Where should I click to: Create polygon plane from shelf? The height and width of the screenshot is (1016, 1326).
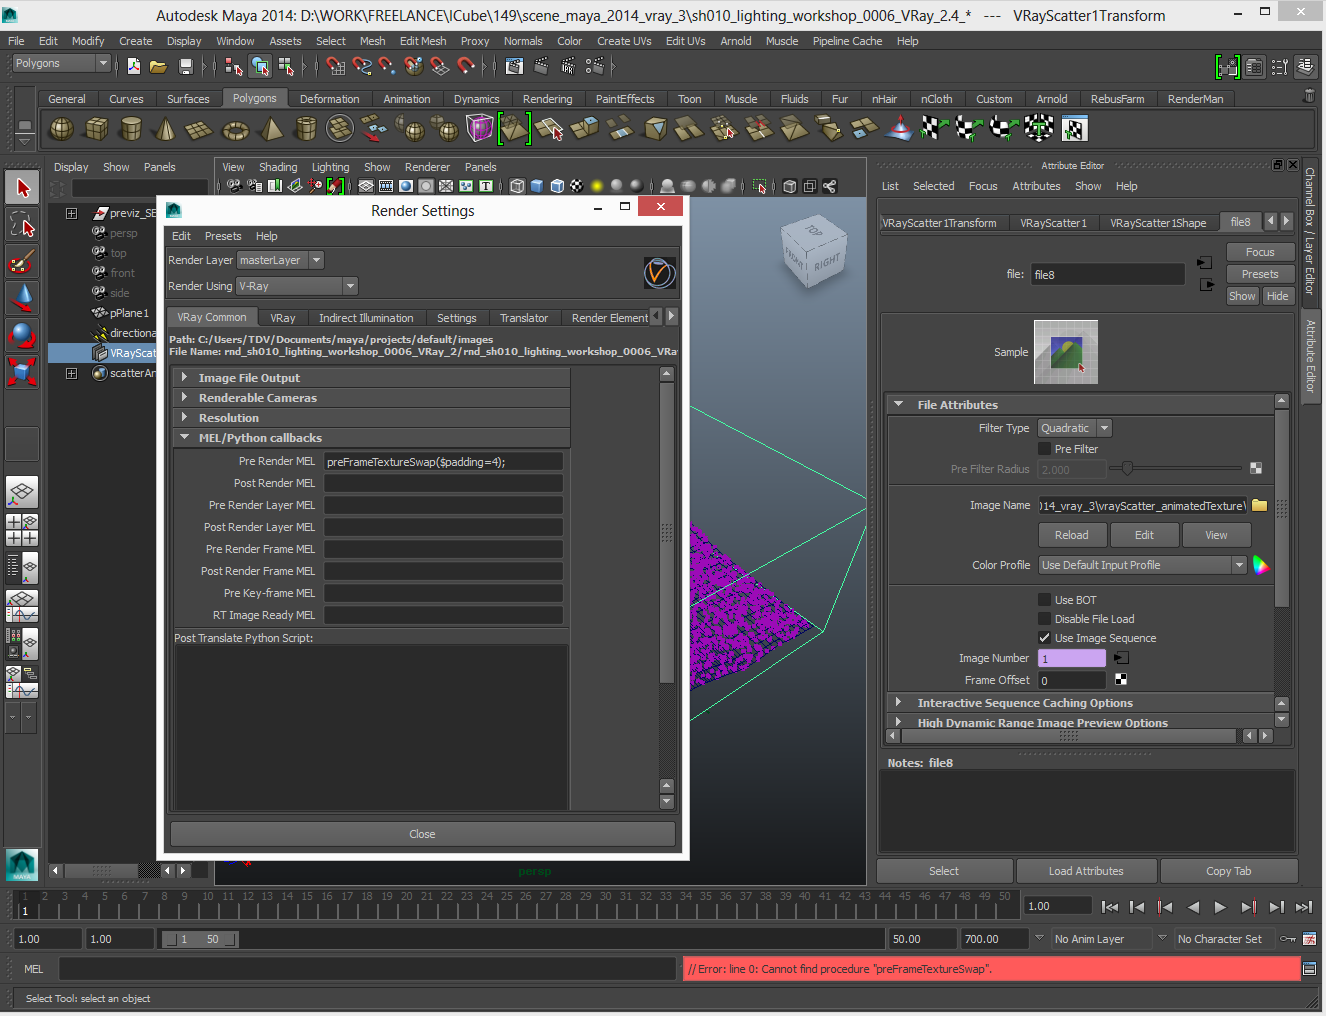pos(200,129)
